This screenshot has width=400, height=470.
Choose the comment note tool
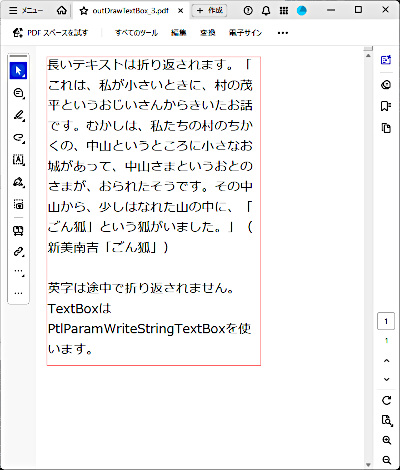tap(18, 93)
